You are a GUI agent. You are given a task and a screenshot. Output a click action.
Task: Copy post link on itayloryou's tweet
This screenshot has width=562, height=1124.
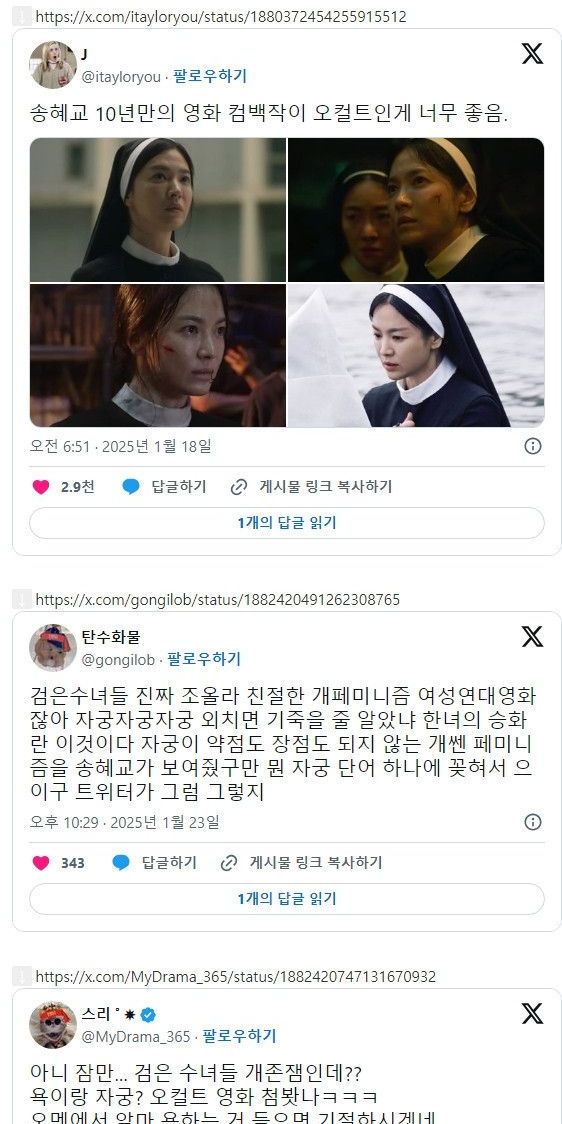[311, 487]
